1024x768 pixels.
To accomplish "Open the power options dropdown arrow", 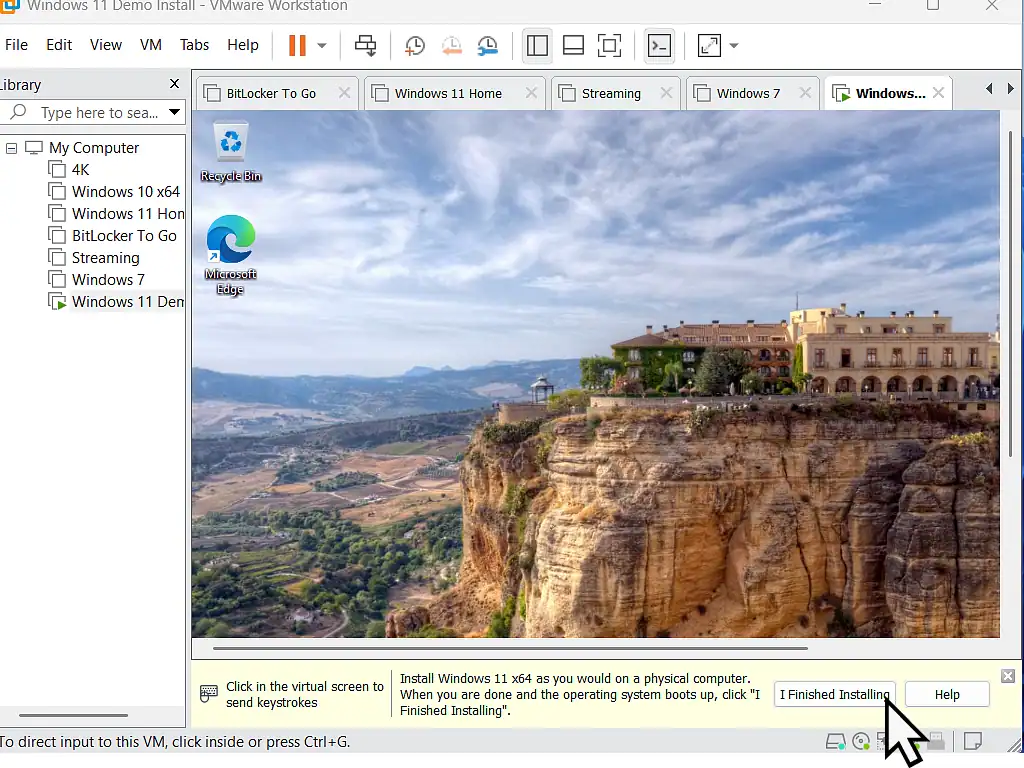I will click(x=322, y=45).
